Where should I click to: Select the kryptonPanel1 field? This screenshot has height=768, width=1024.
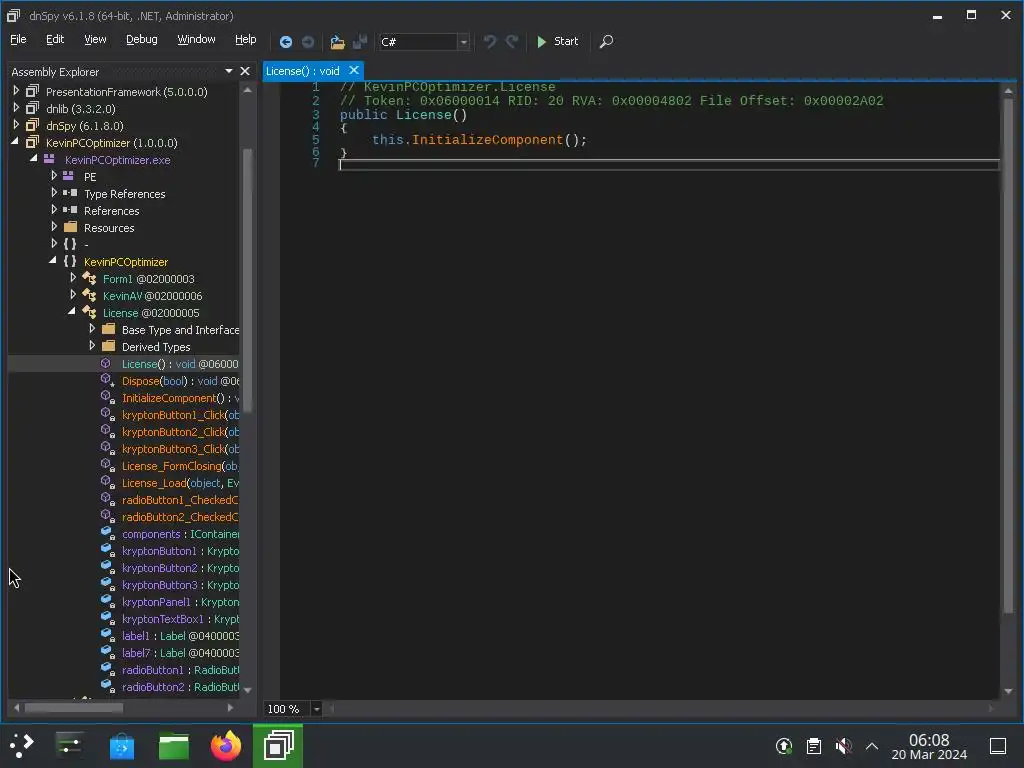coord(180,601)
